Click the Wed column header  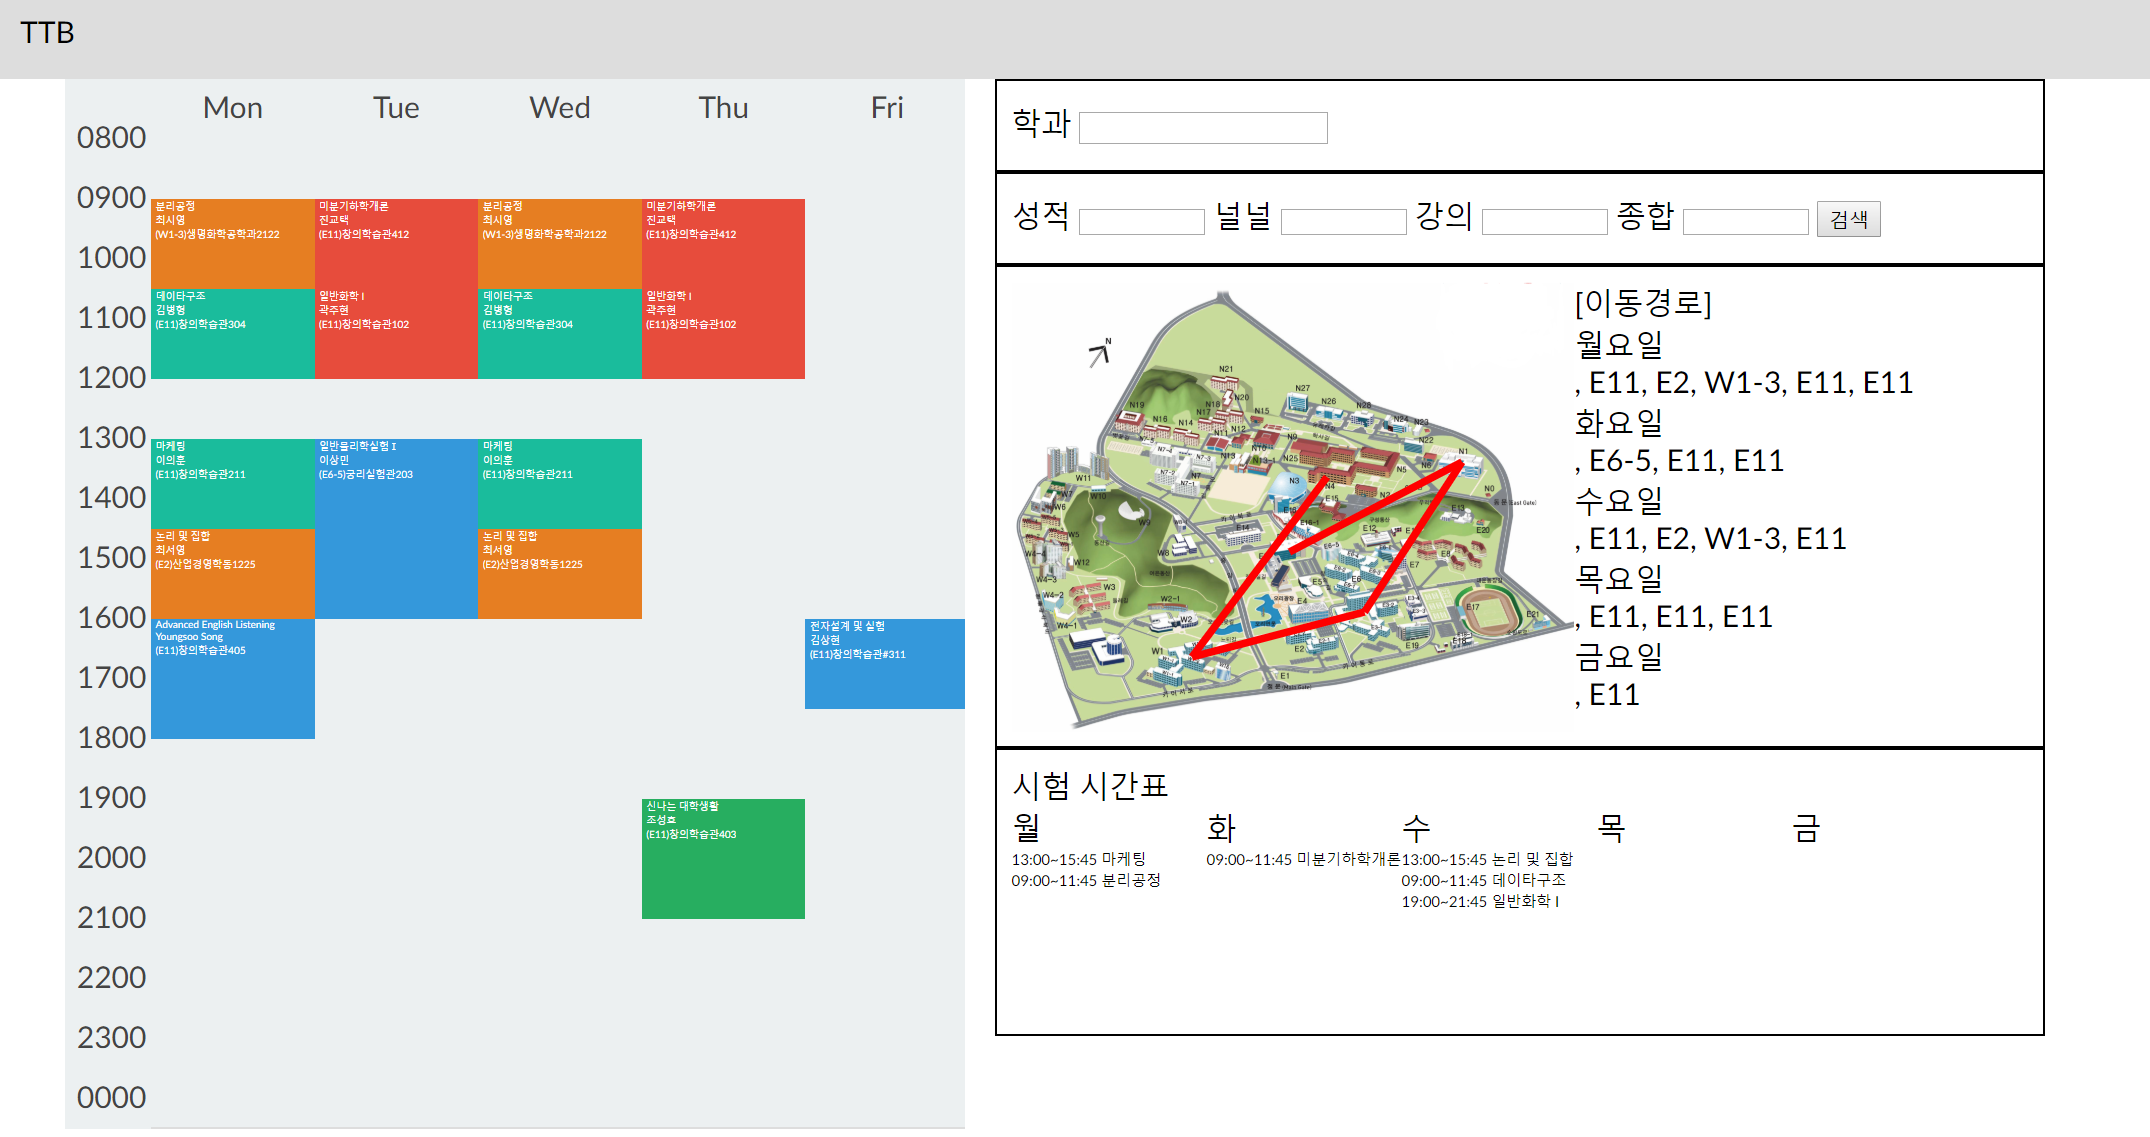559,108
